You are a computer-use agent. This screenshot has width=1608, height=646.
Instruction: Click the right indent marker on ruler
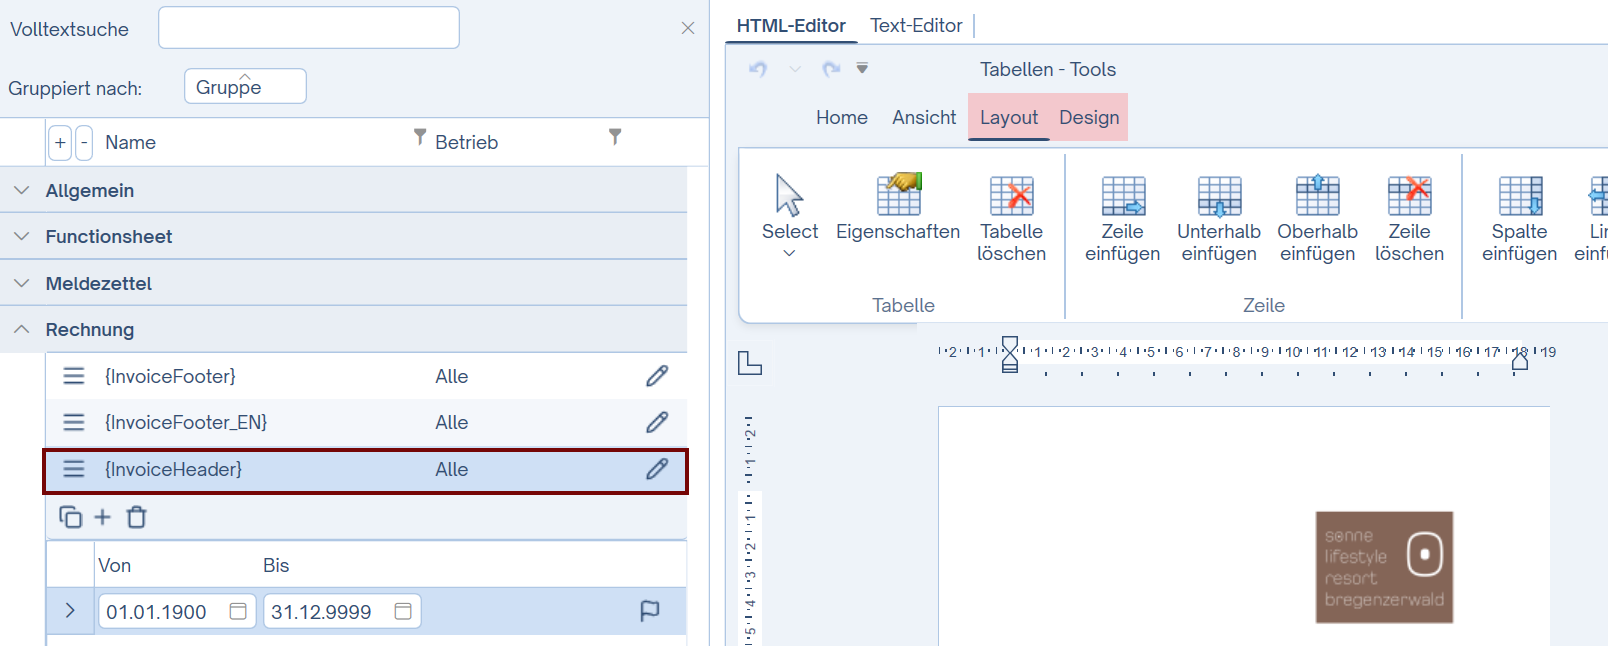(1520, 361)
